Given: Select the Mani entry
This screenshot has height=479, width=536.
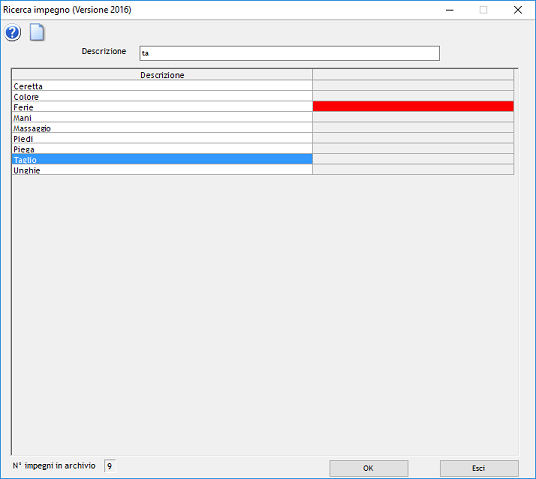Looking at the screenshot, I should point(162,118).
